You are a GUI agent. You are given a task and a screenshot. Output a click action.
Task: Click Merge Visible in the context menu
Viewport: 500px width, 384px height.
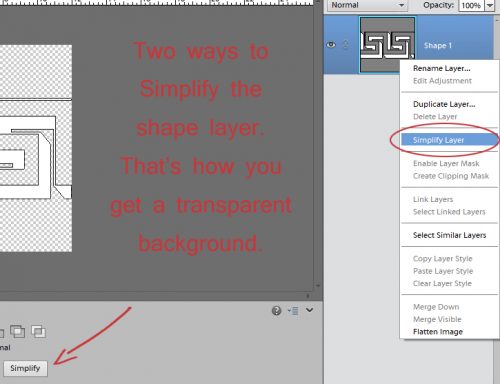(x=437, y=319)
